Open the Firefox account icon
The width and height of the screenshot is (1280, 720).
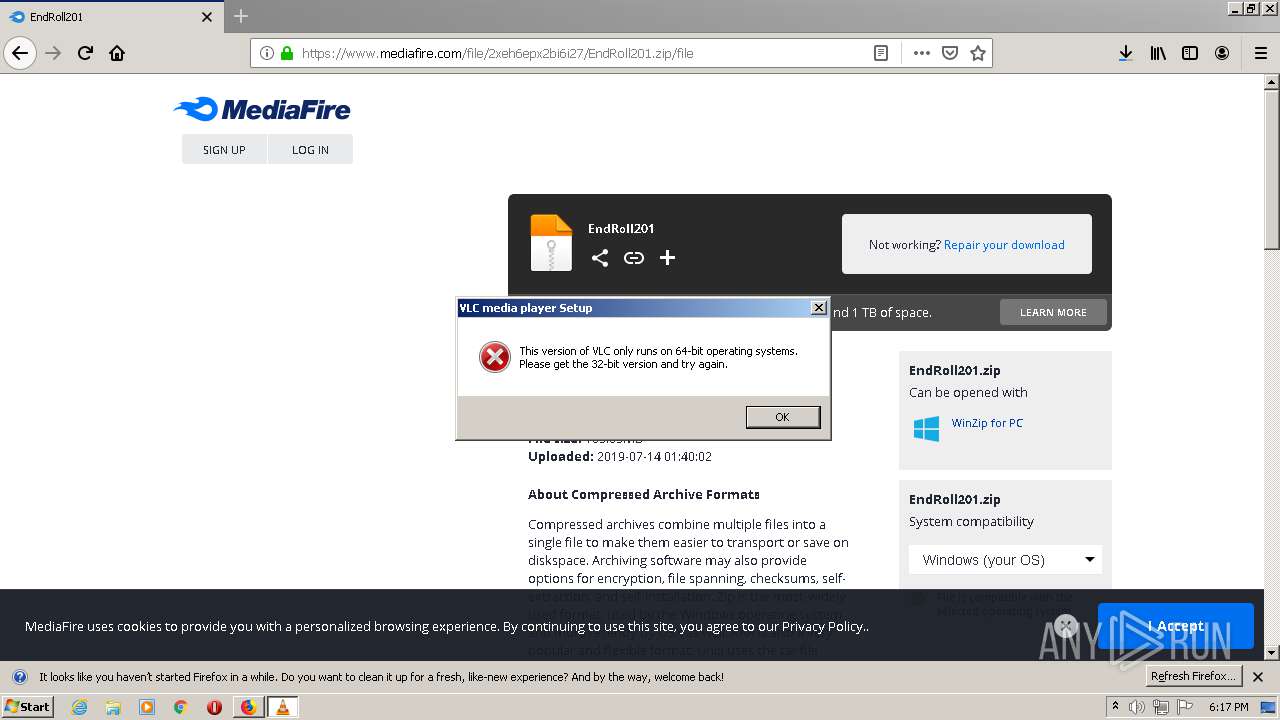pyautogui.click(x=1222, y=53)
